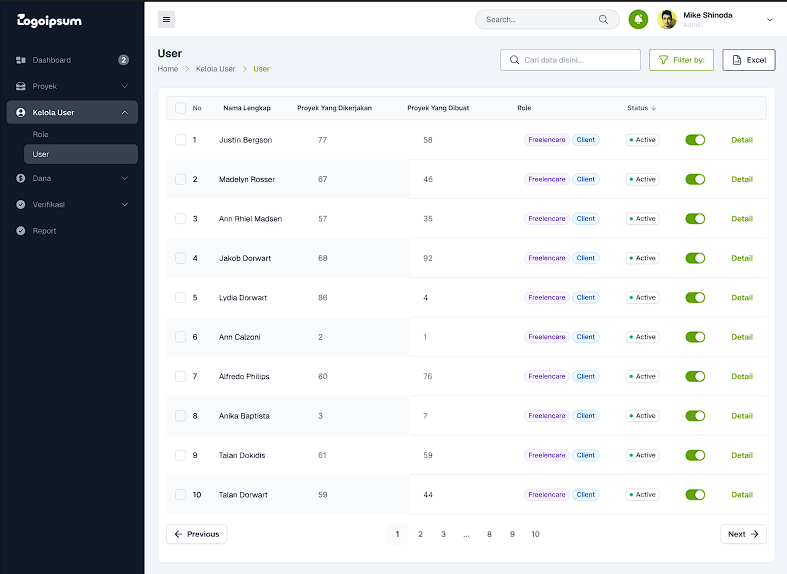
Task: Click the funnel filter icon
Action: tap(663, 60)
